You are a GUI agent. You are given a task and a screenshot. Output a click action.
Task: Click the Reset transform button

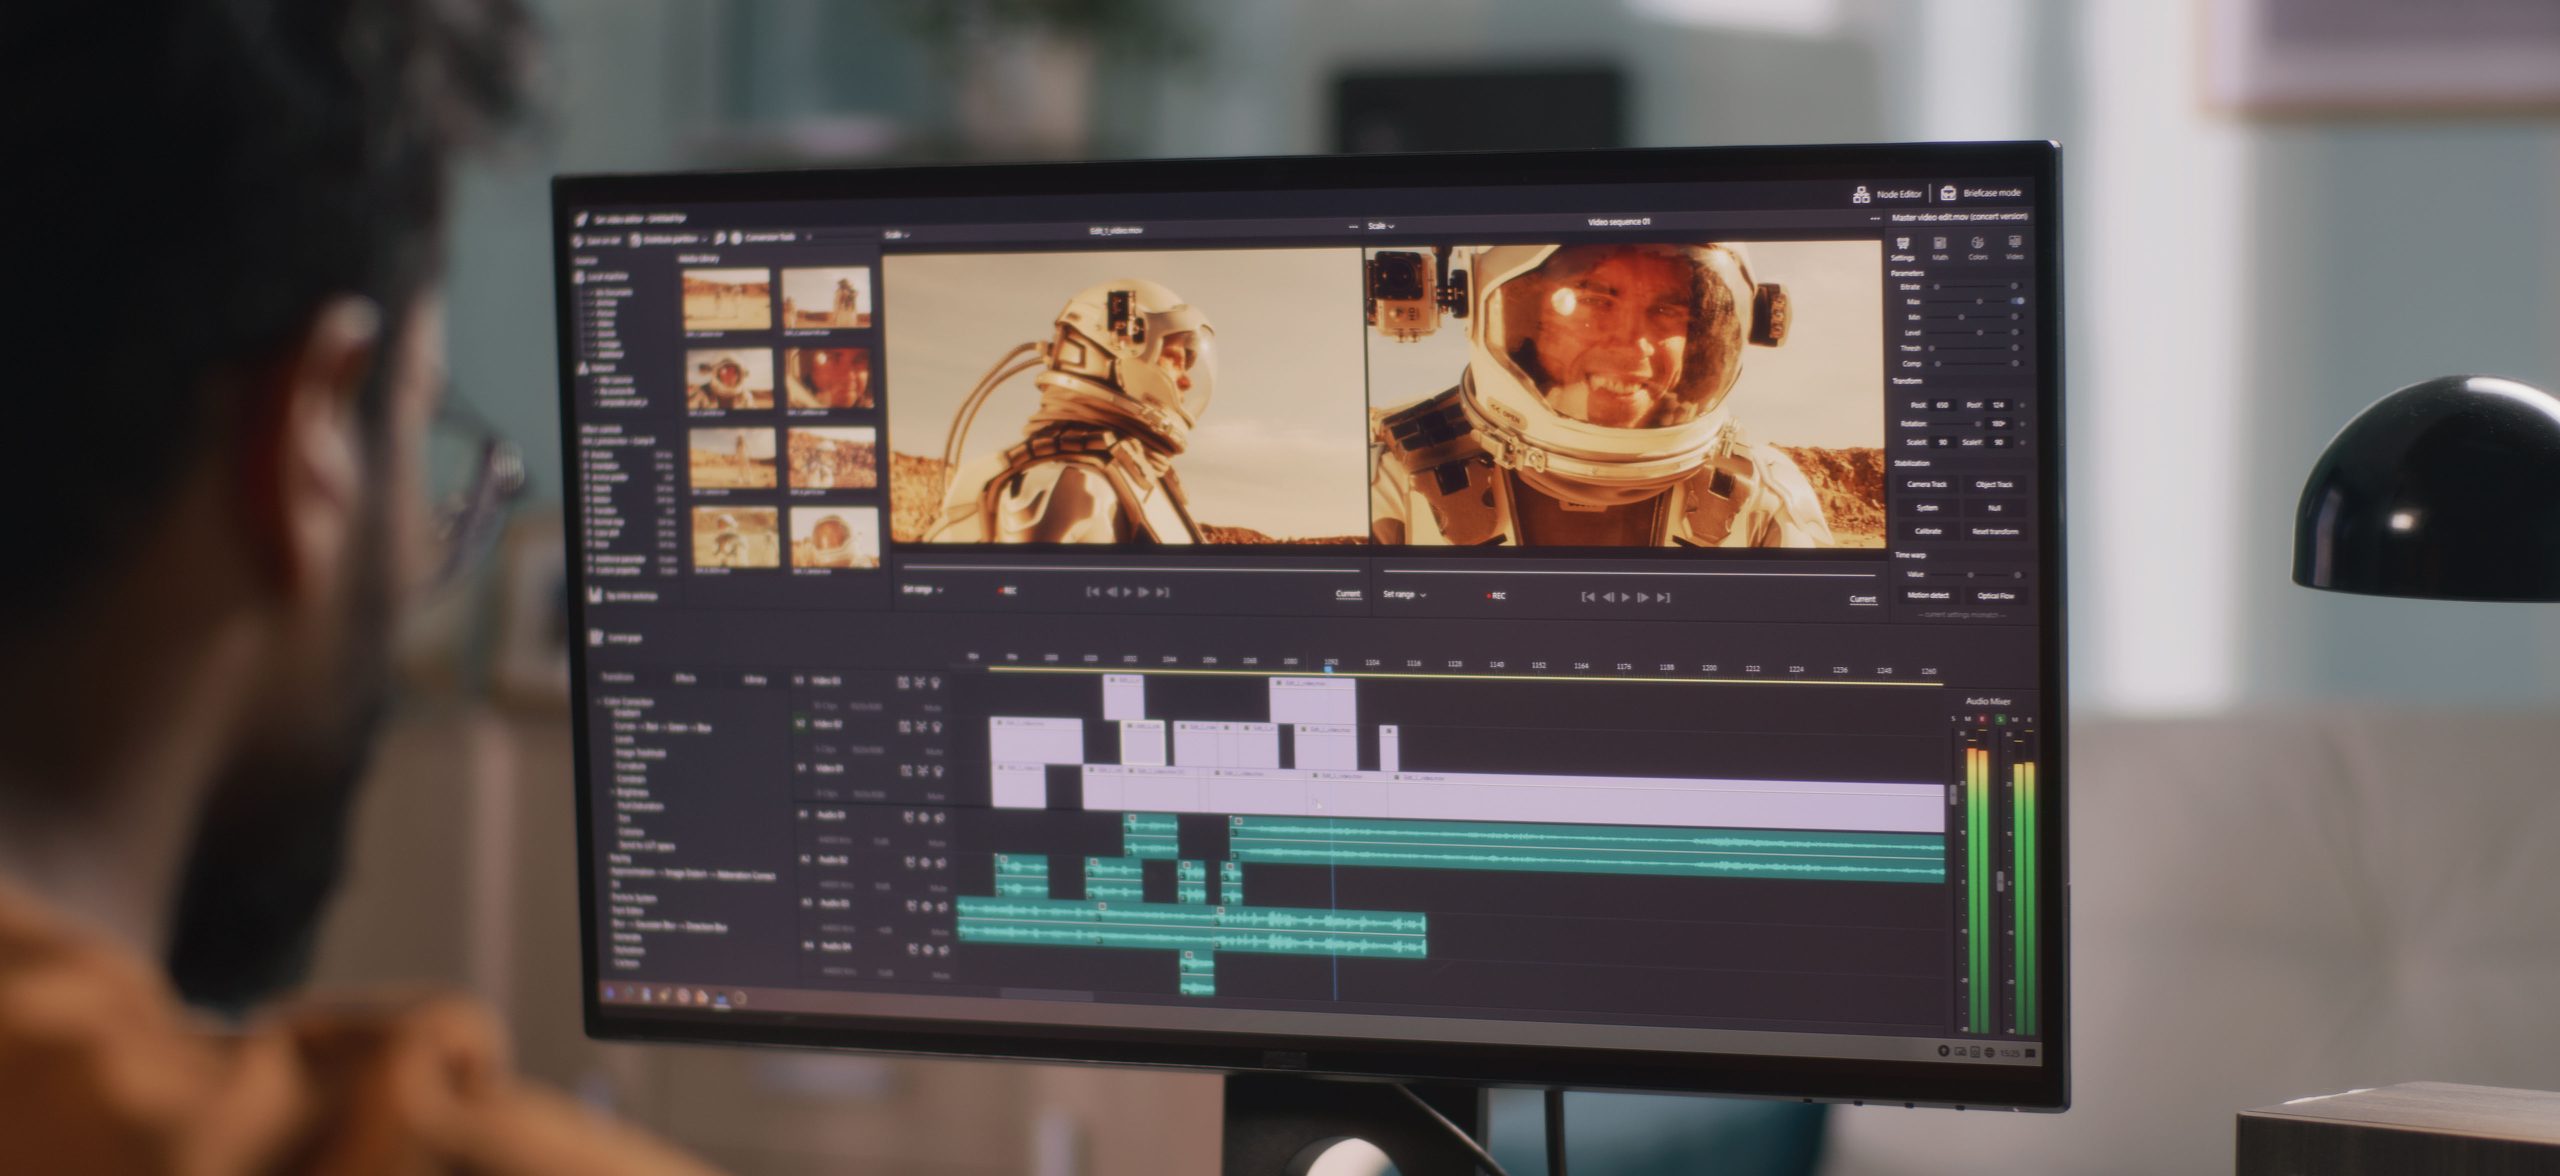click(x=1994, y=531)
